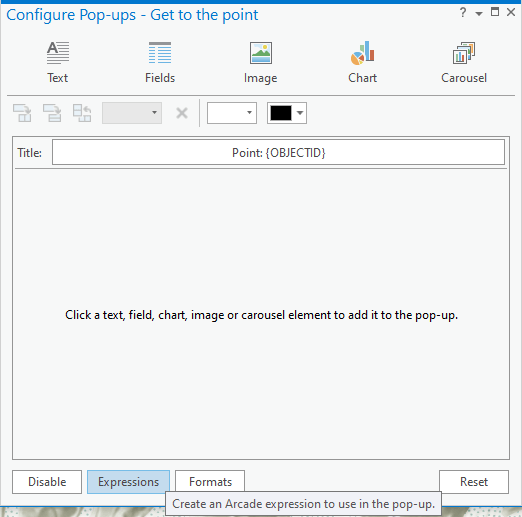Click the Disable pop-ups button
Screen dimensions: 522x517
(47, 482)
